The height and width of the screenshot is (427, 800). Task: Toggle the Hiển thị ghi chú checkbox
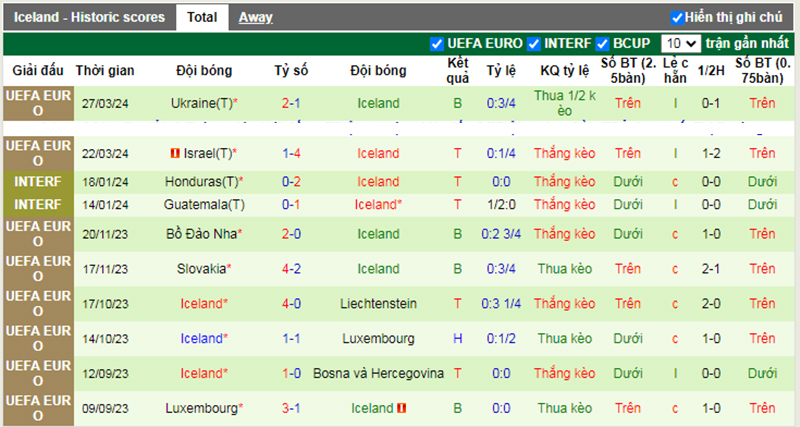click(677, 17)
